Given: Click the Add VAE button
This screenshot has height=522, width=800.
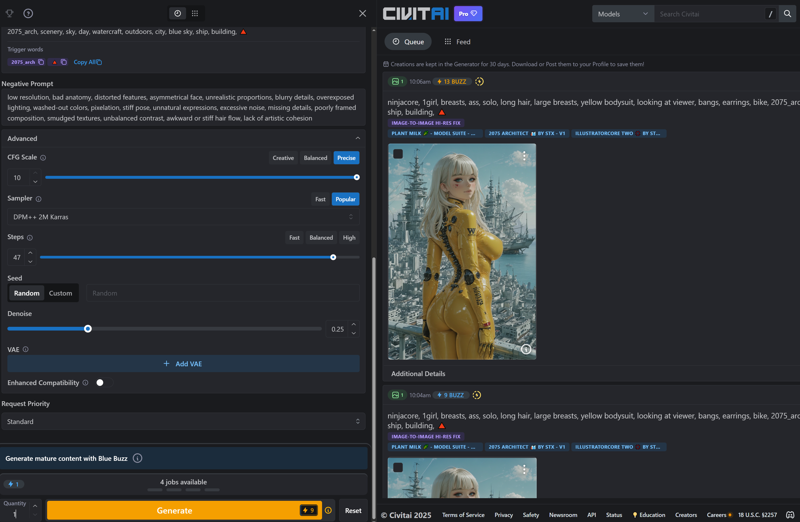Looking at the screenshot, I should click(x=183, y=364).
